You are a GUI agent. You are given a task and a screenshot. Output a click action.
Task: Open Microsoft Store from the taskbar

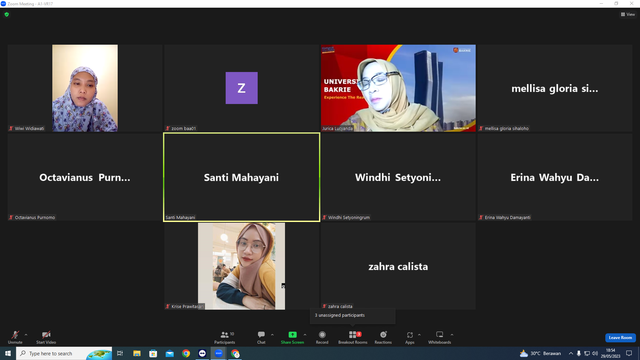153,353
